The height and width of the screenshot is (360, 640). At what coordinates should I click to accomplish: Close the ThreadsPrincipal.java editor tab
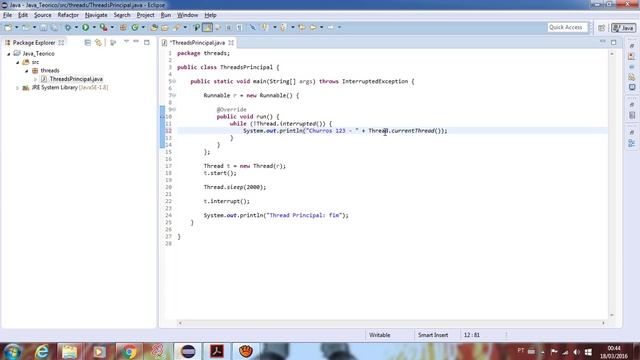point(231,42)
